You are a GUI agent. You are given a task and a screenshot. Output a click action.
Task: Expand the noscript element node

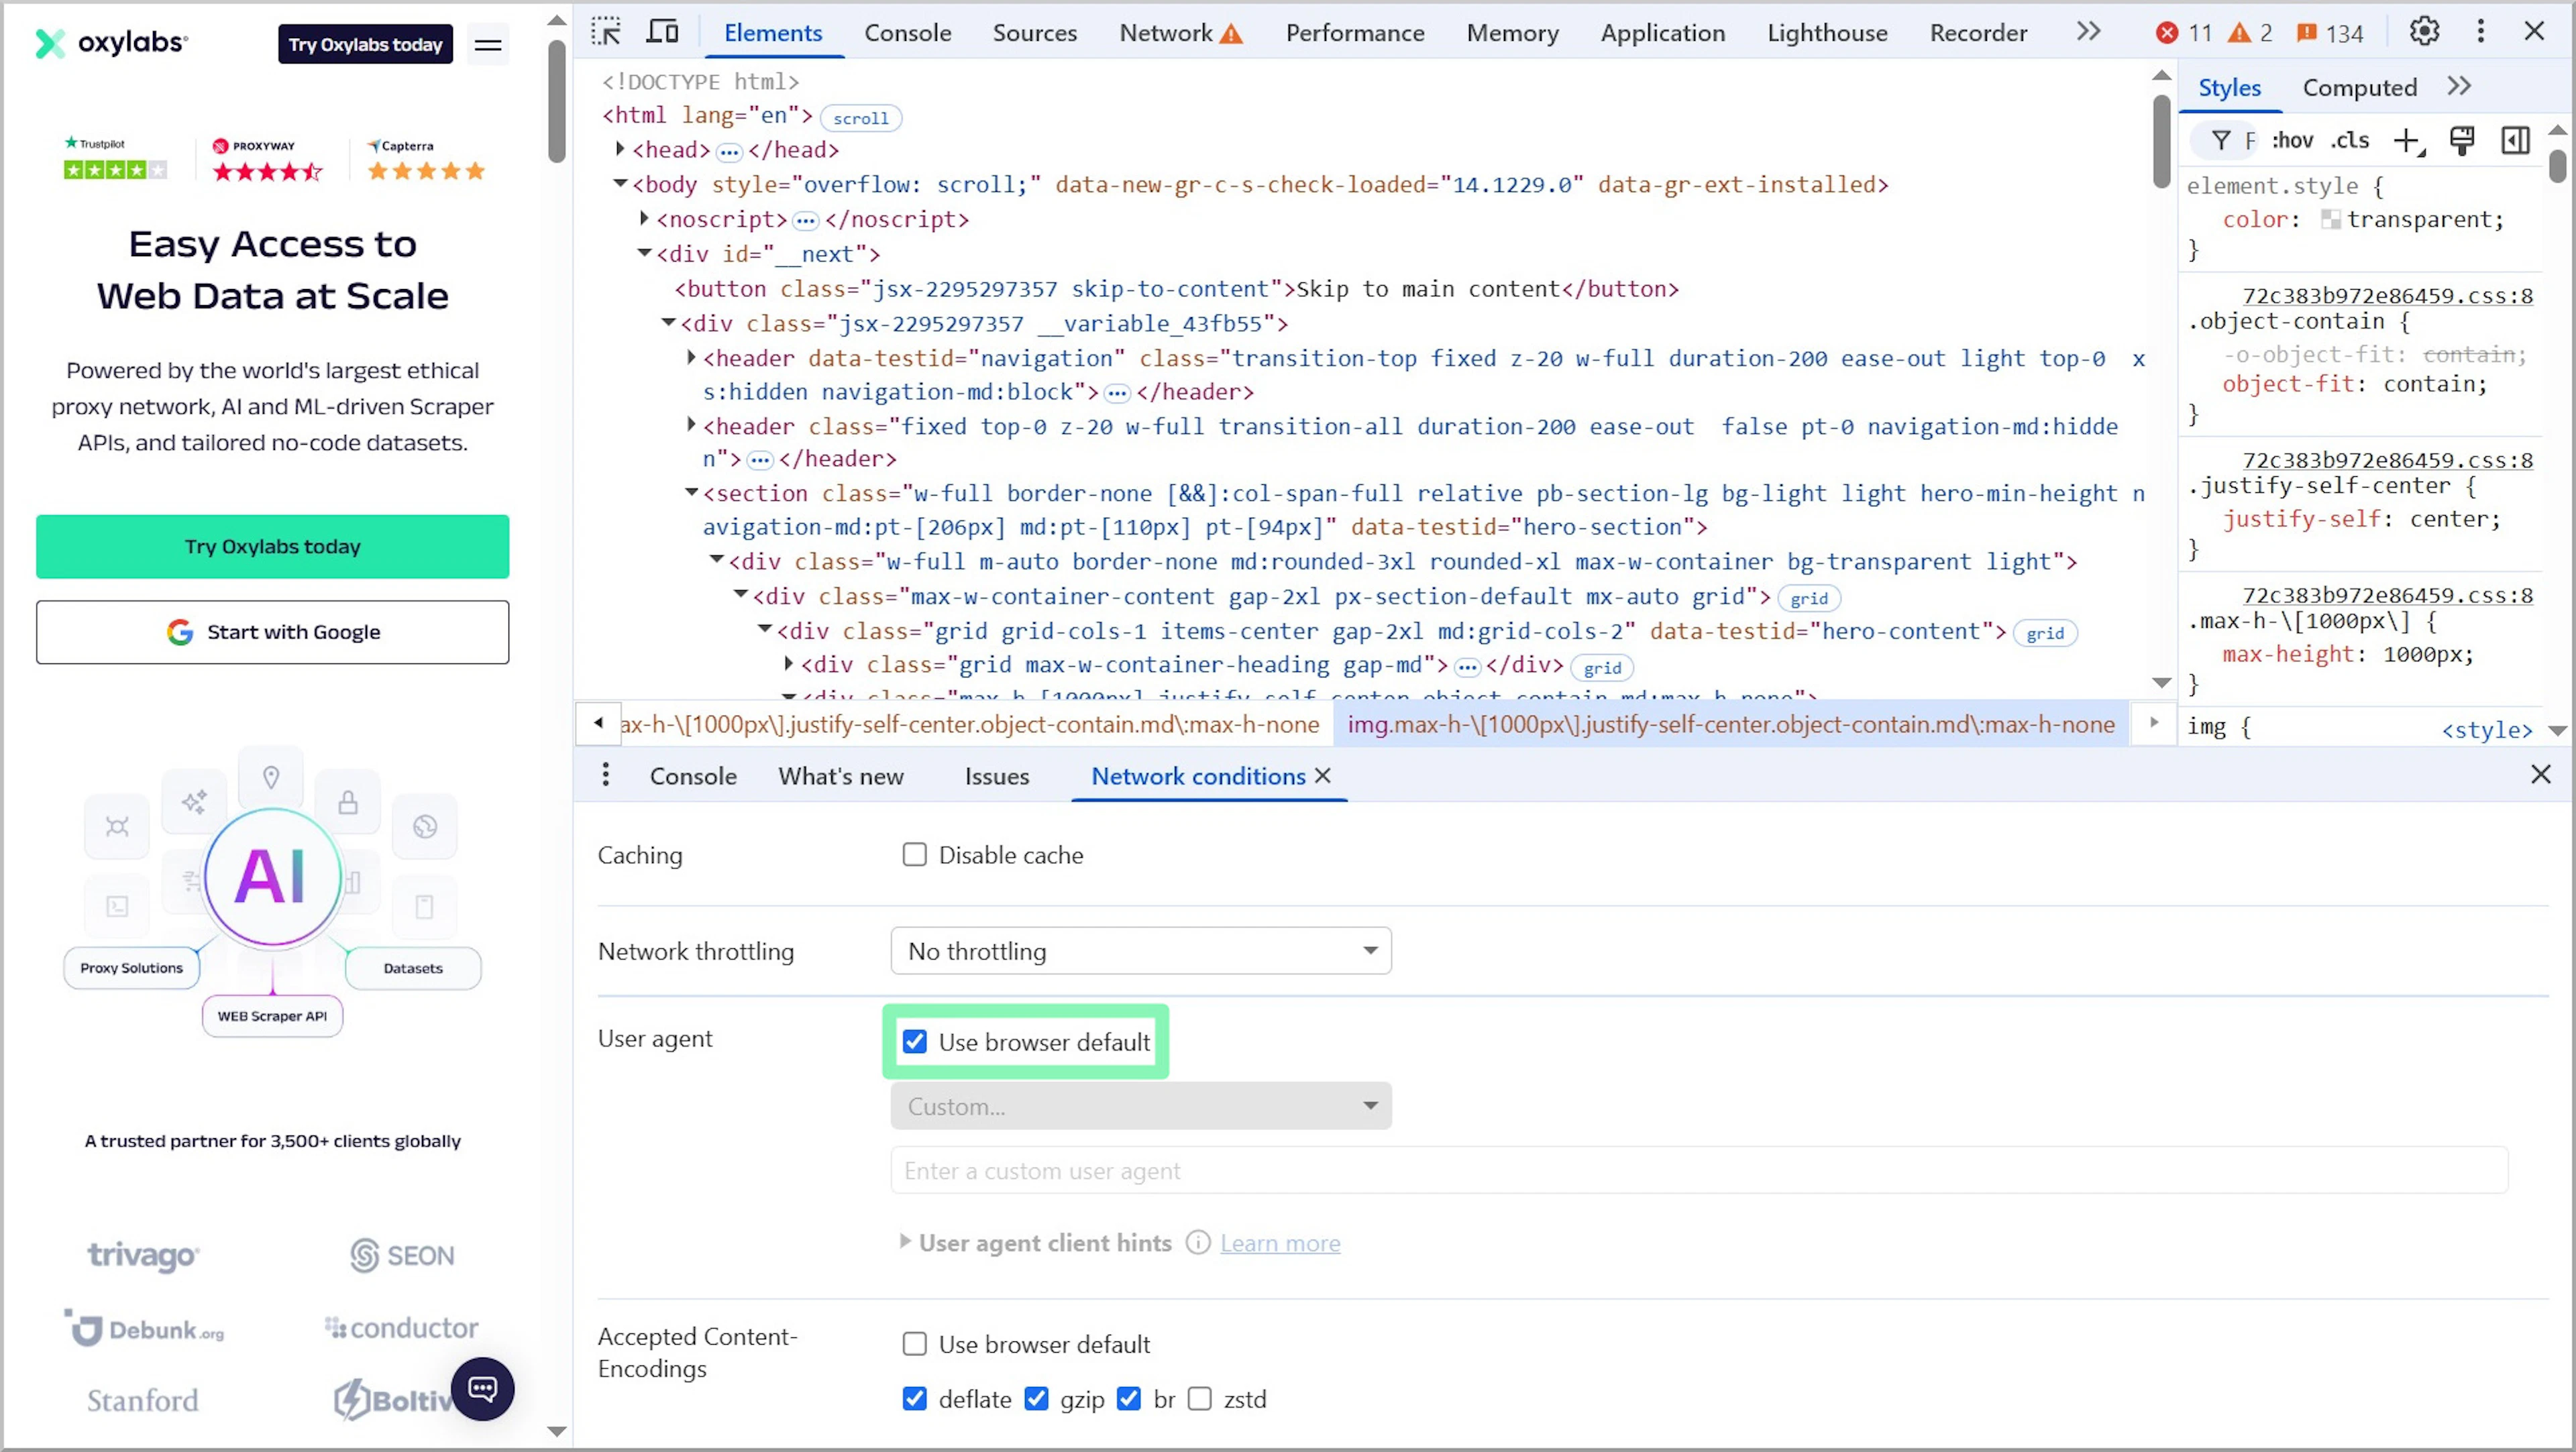[644, 218]
